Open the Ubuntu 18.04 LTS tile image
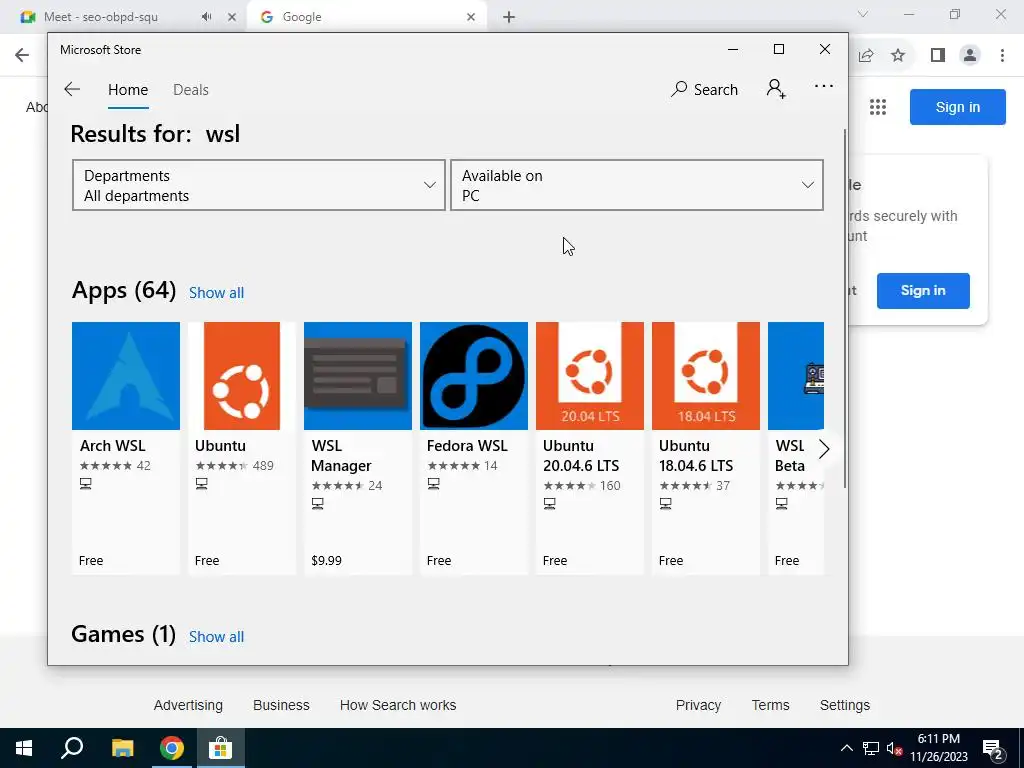 tap(706, 376)
